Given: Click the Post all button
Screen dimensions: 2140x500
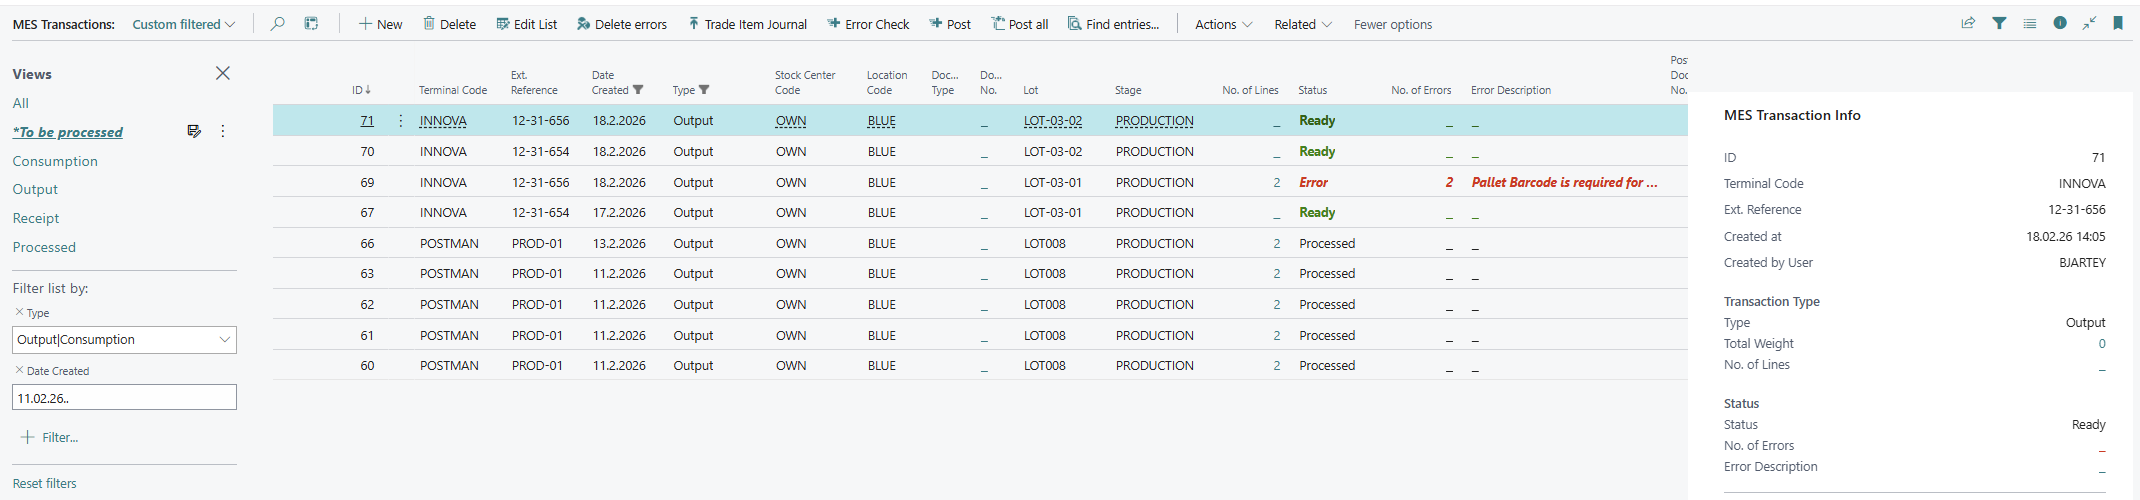Looking at the screenshot, I should (1020, 24).
